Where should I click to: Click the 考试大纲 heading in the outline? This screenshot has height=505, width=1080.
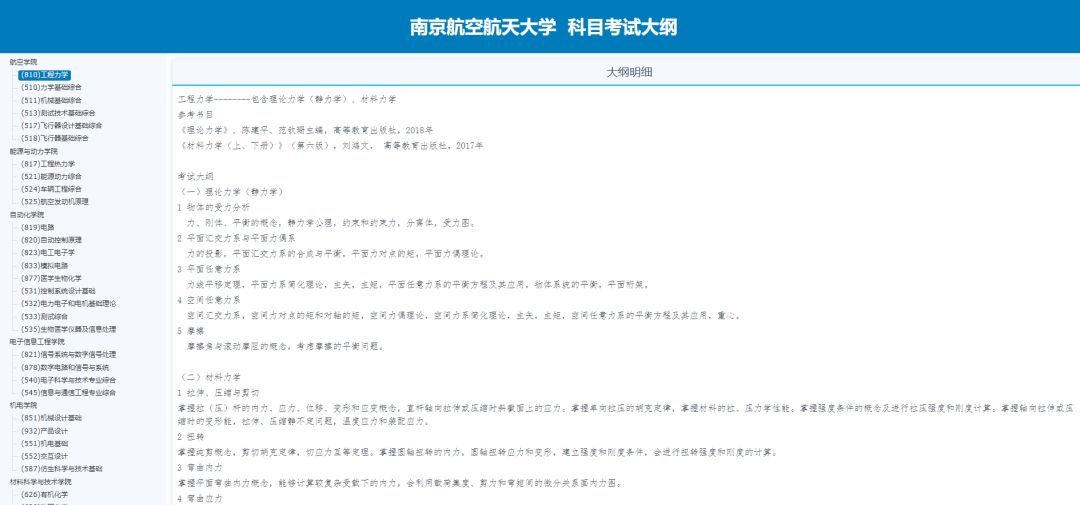pos(196,176)
